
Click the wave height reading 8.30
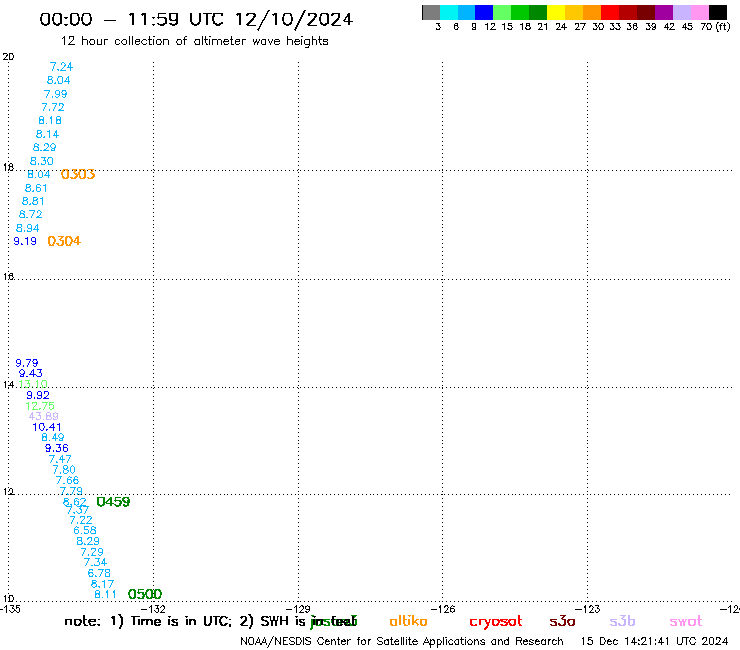coord(42,161)
